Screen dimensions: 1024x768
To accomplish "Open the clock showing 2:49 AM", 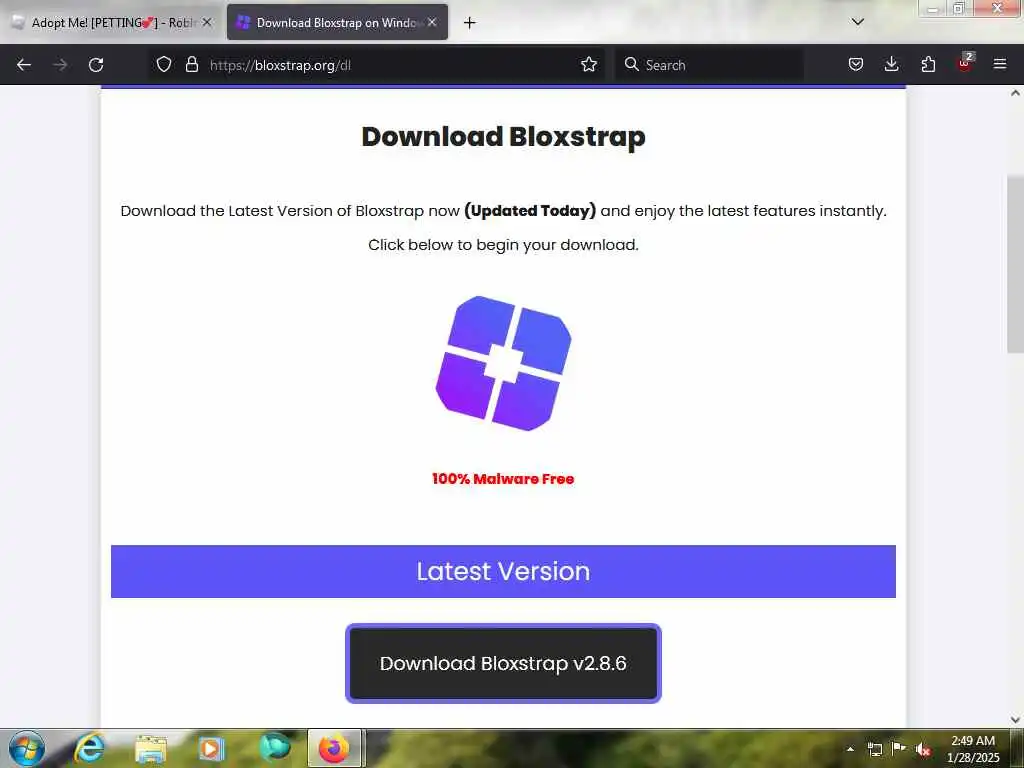I will (x=973, y=749).
